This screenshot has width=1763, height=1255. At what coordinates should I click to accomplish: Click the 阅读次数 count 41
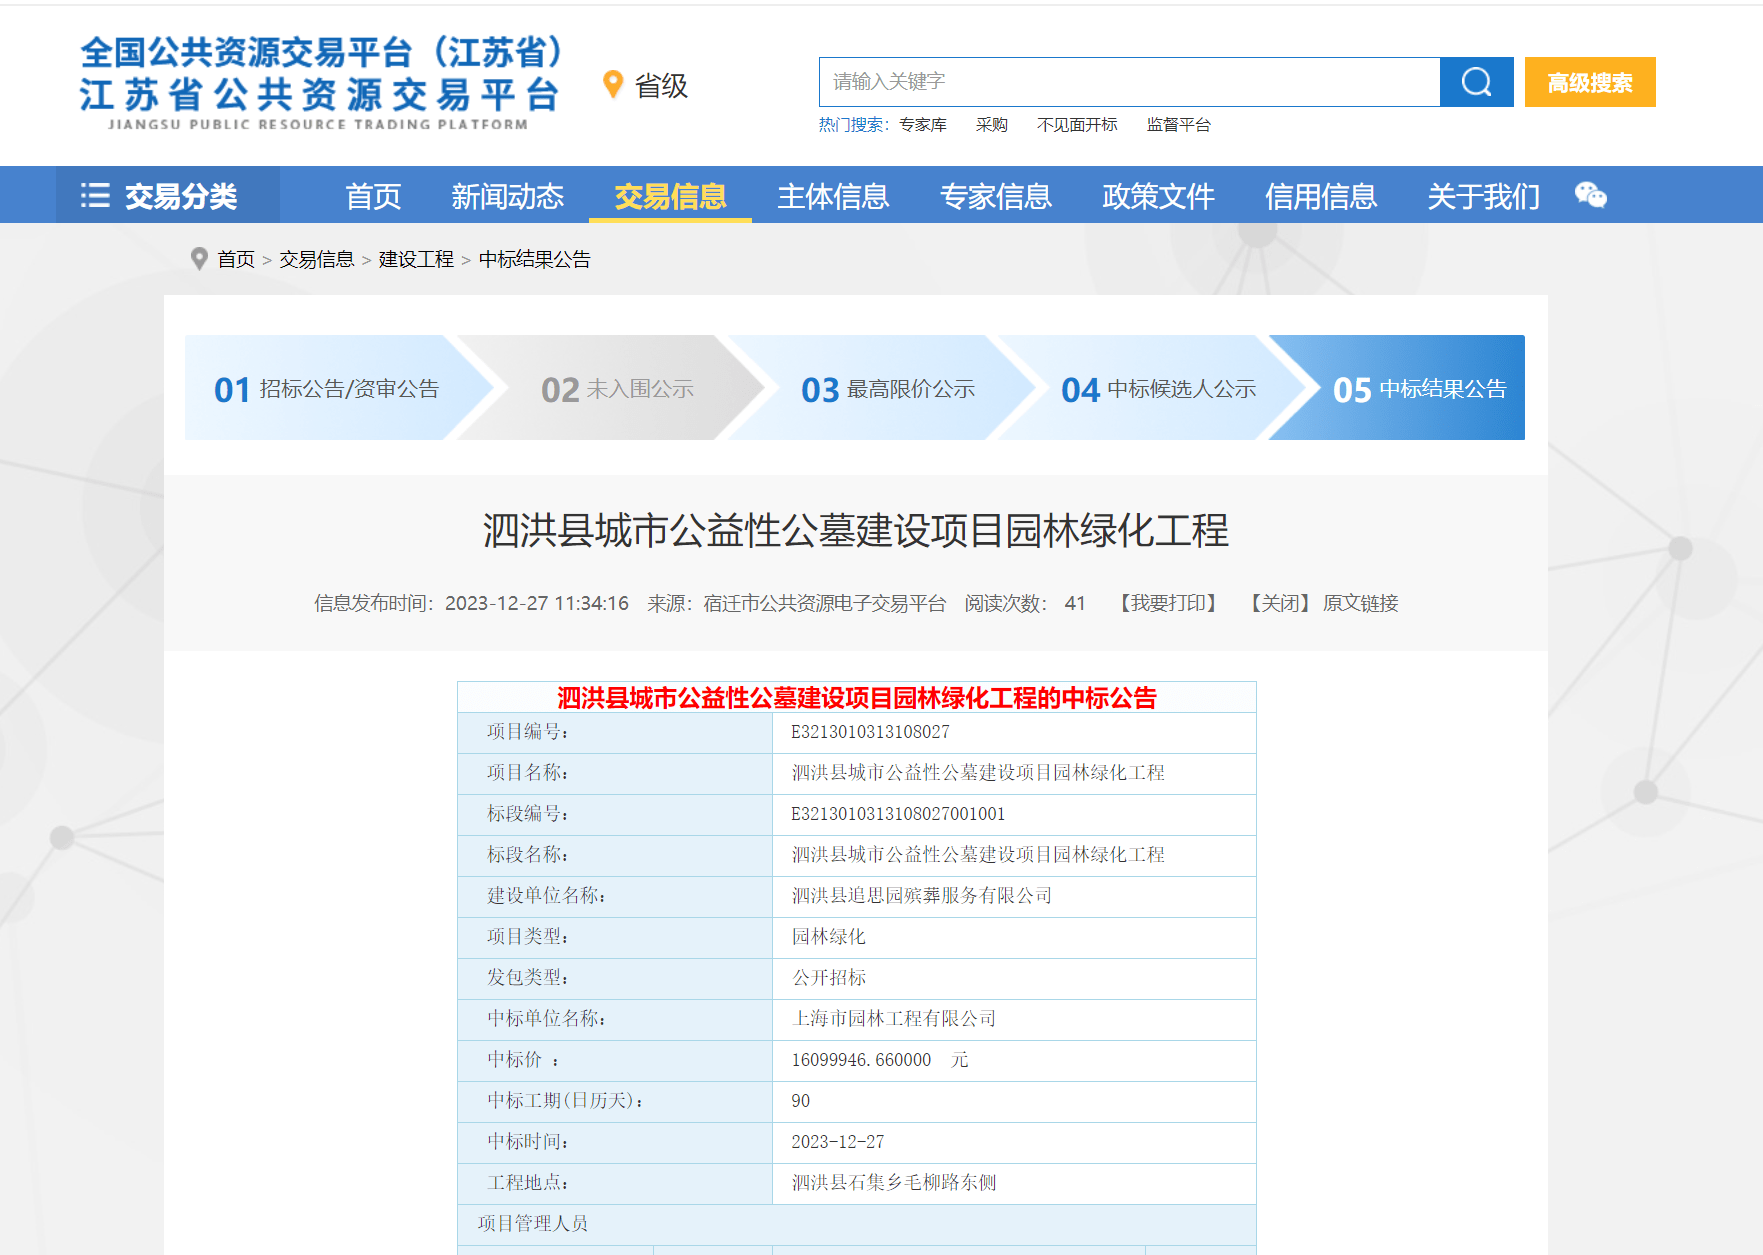(x=1075, y=603)
